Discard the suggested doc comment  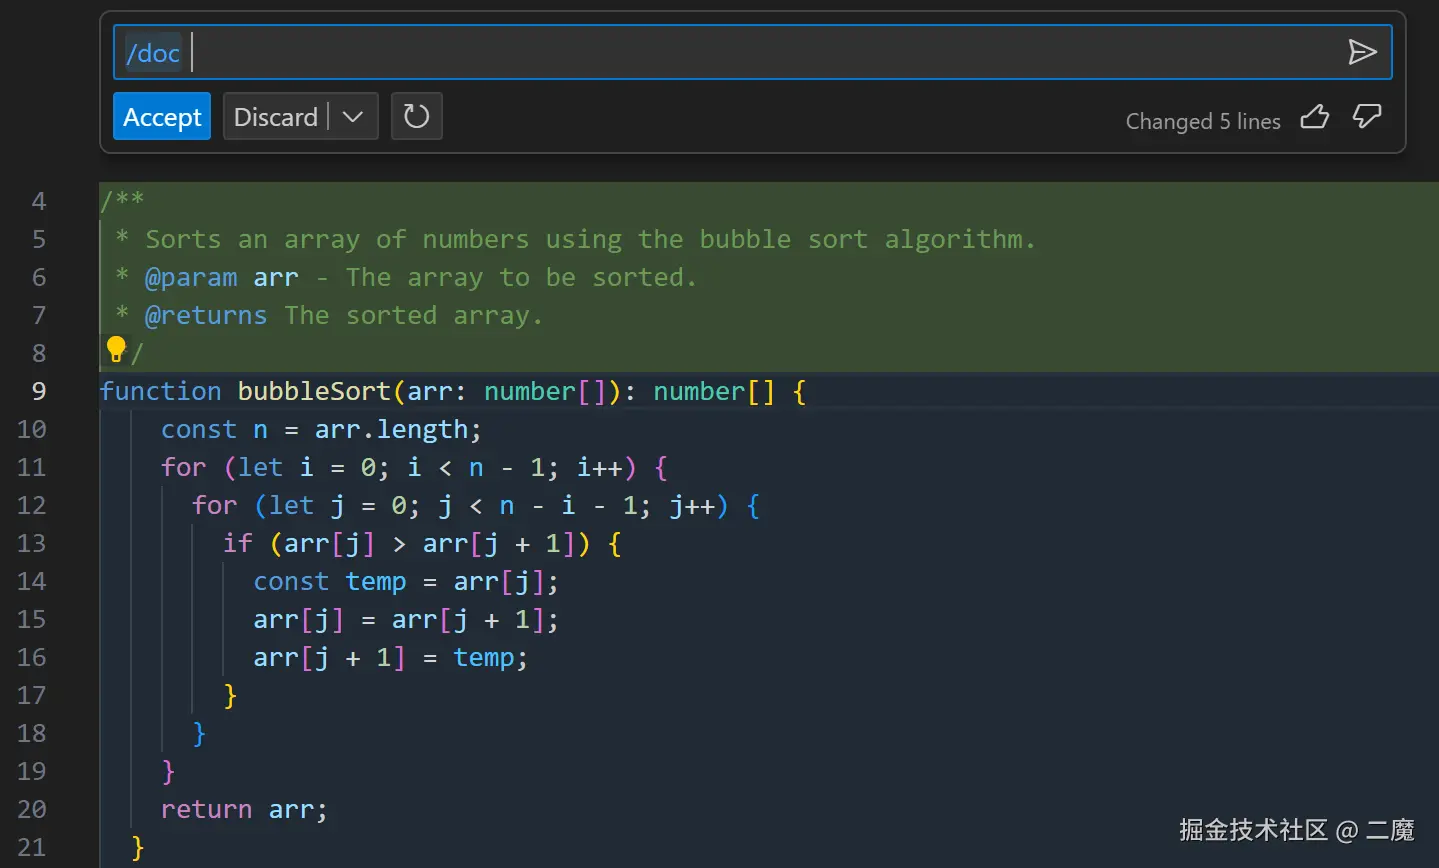pos(275,116)
